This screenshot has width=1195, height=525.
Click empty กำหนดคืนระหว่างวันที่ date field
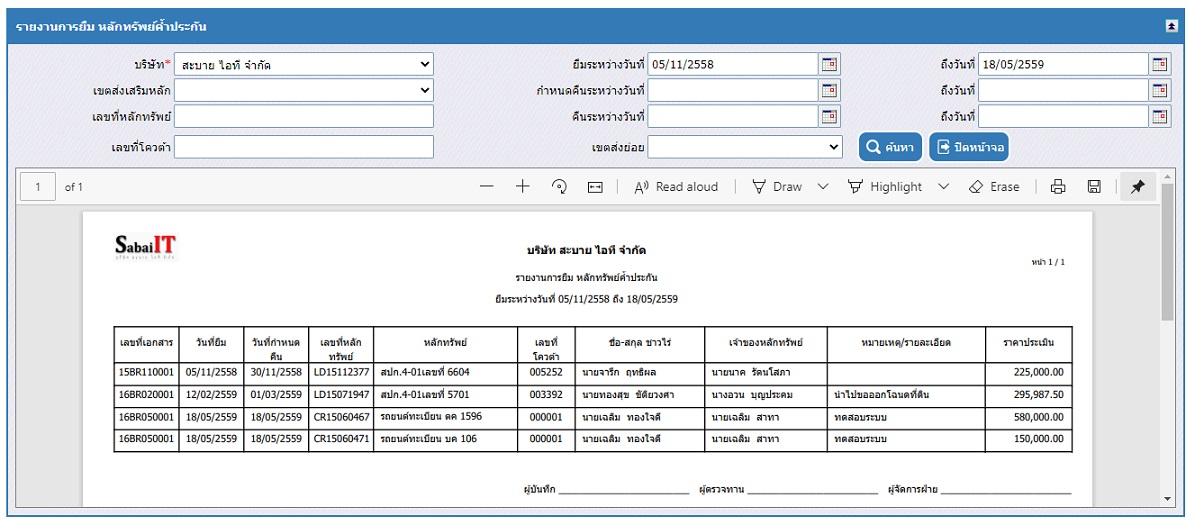click(x=733, y=91)
